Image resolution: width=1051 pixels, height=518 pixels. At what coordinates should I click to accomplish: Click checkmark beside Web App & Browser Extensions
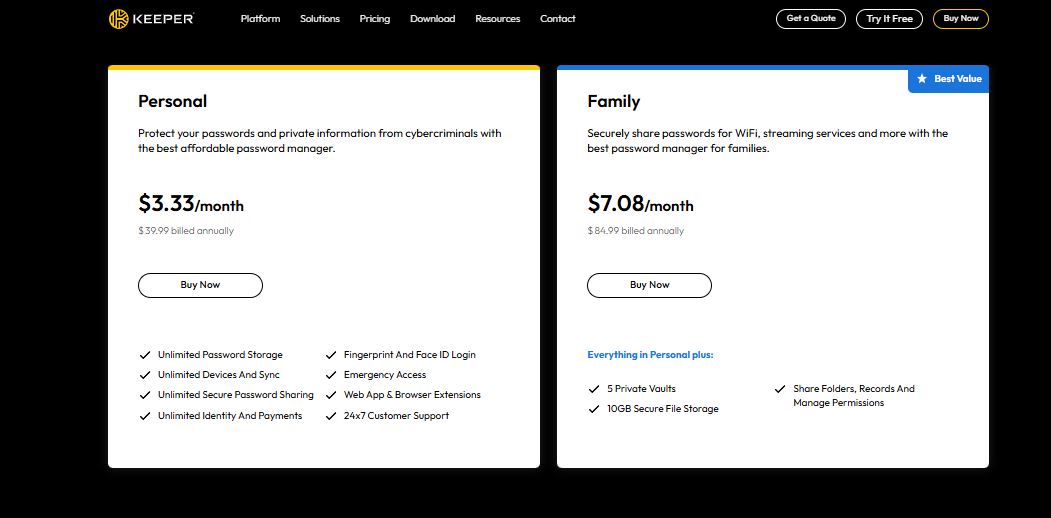click(x=330, y=395)
